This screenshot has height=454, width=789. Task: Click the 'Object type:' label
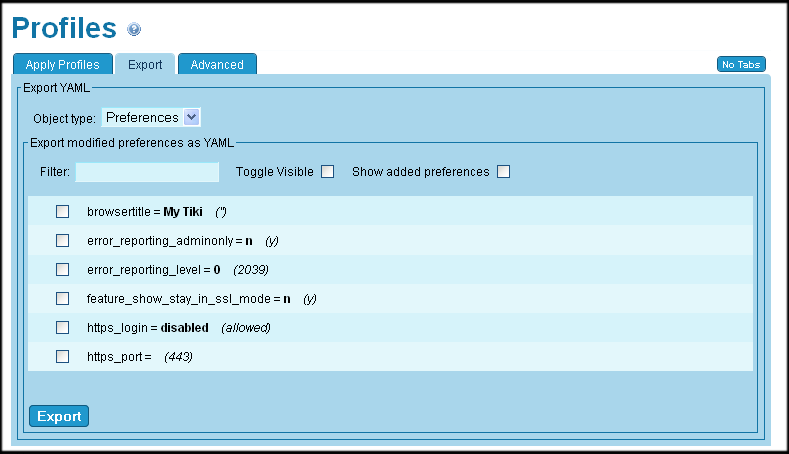(x=64, y=119)
